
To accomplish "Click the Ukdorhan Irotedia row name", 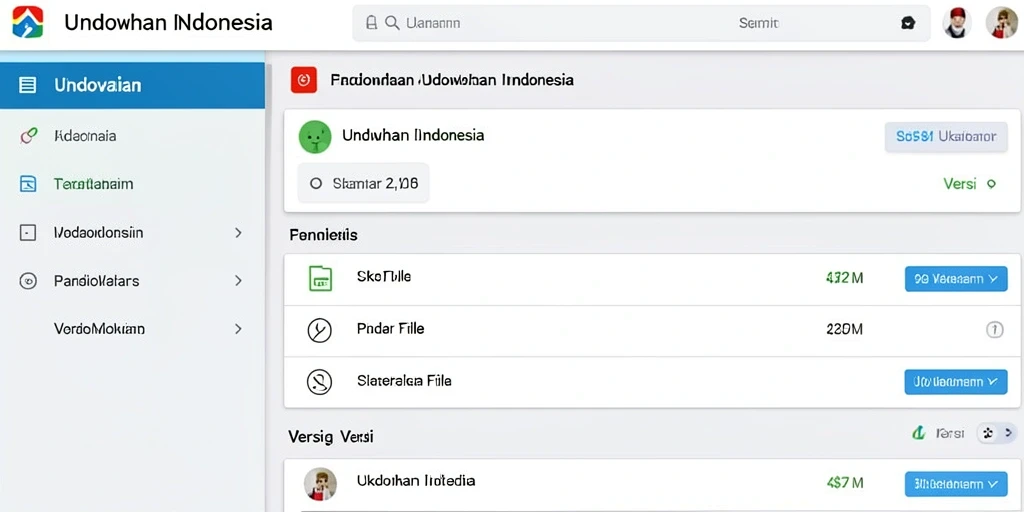I will click(416, 481).
